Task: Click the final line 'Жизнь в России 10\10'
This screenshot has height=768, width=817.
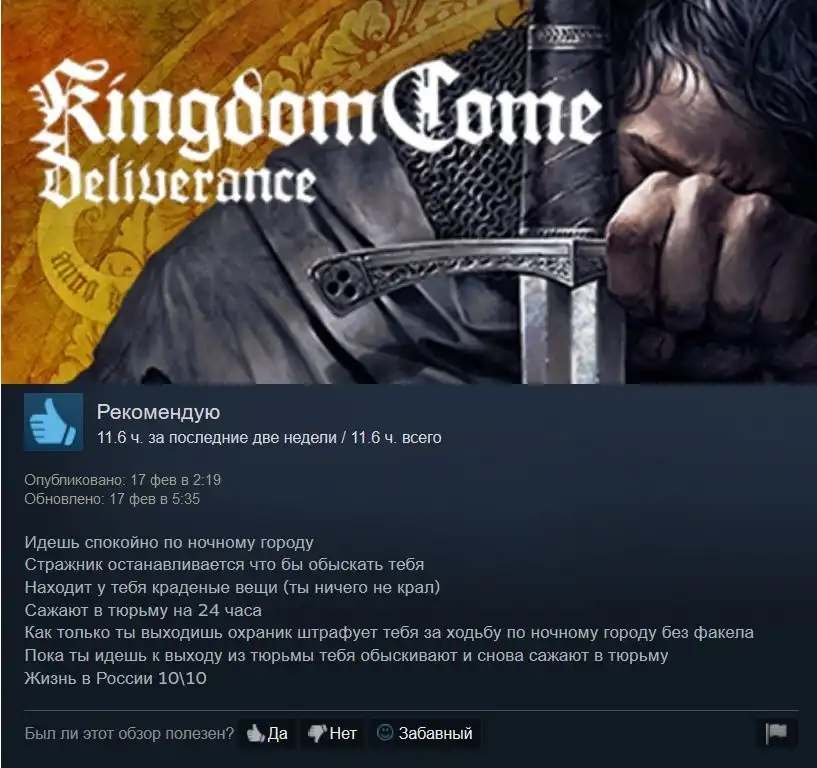Action: click(116, 678)
